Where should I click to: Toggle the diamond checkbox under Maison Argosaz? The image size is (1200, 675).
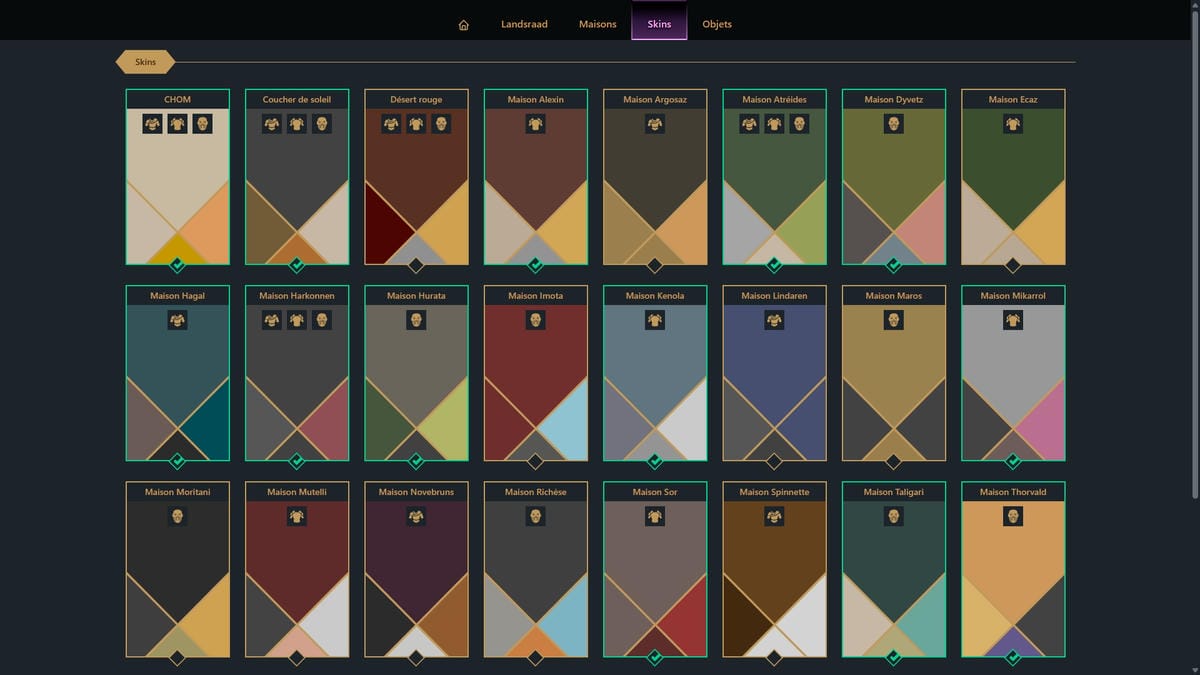(x=655, y=265)
